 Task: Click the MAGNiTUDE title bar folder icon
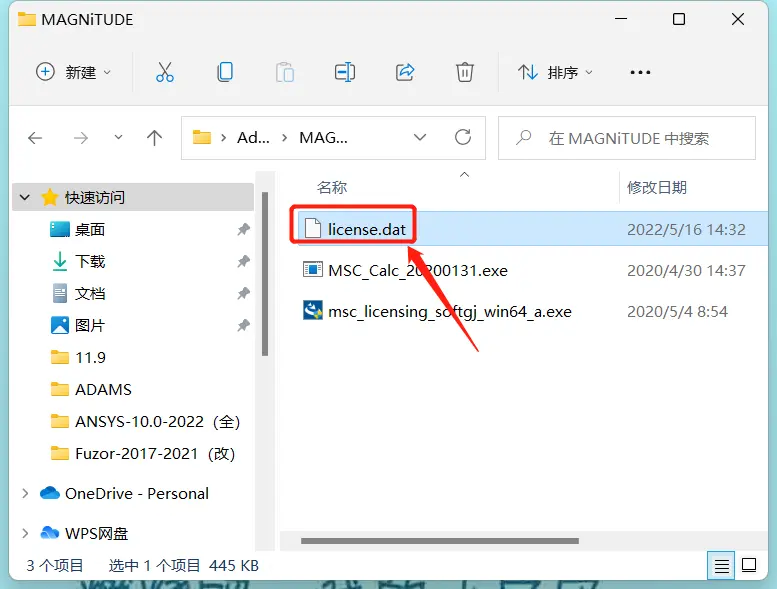coord(27,19)
